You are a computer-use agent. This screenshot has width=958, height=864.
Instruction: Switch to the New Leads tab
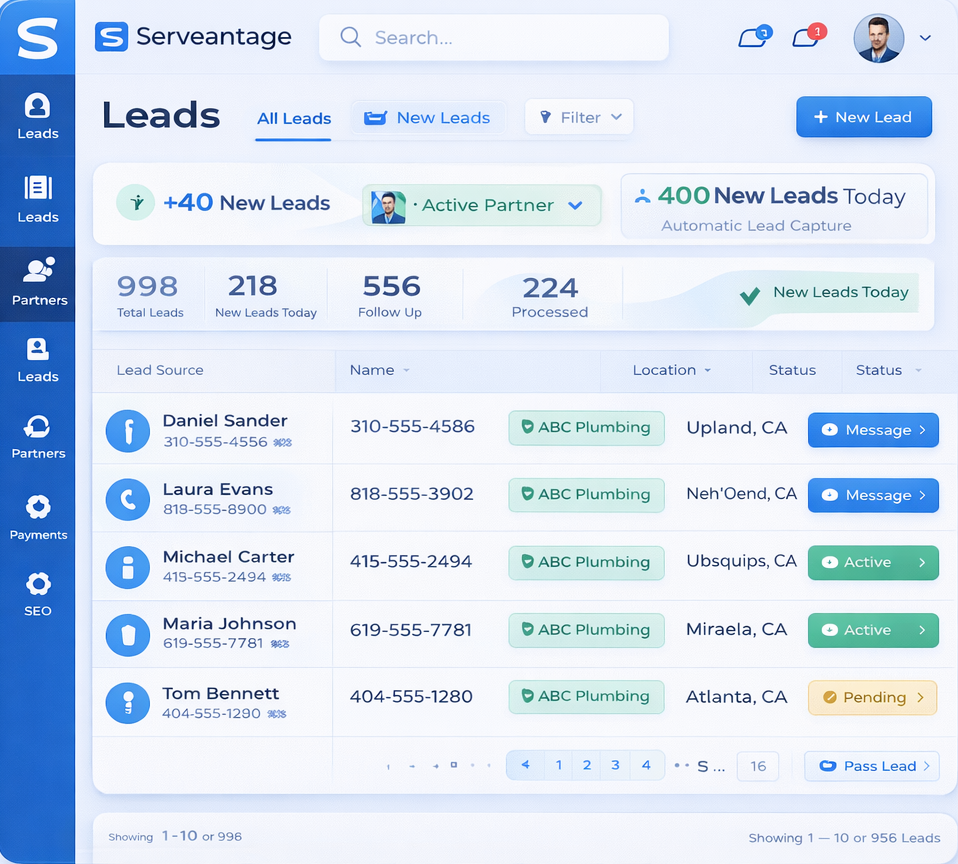pyautogui.click(x=428, y=118)
